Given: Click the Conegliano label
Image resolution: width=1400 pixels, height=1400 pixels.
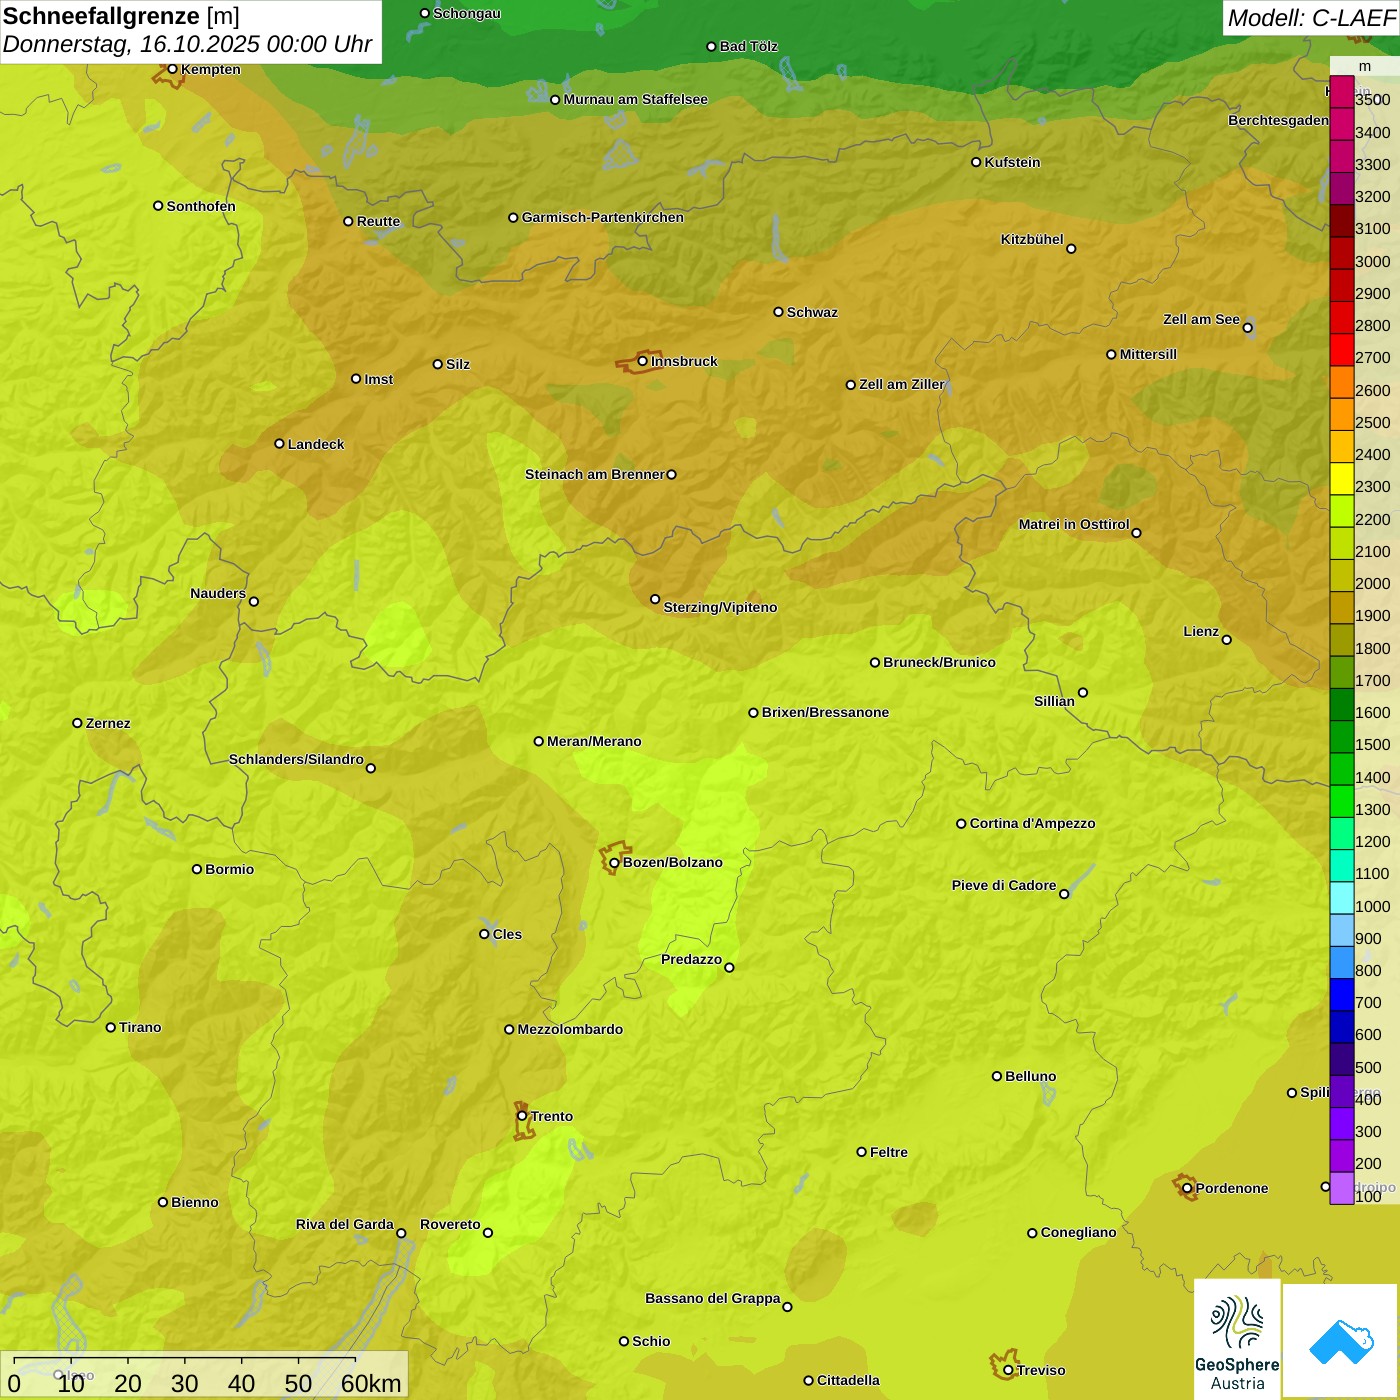Looking at the screenshot, I should coord(1078,1232).
